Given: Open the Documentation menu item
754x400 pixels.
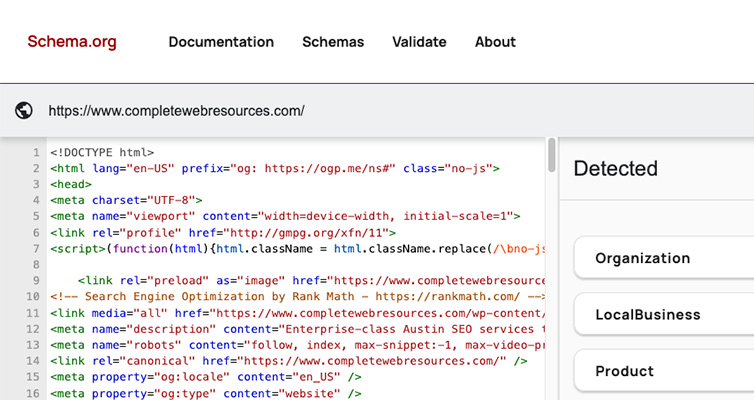Looking at the screenshot, I should tap(221, 42).
